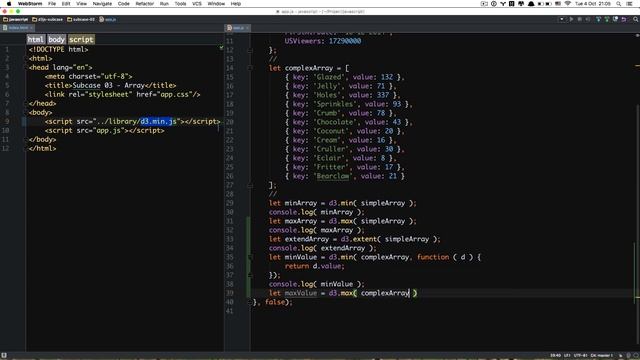Click the Stop icon in toolbar
Image resolution: width=640 pixels, height=360 pixels.
(x=588, y=19)
